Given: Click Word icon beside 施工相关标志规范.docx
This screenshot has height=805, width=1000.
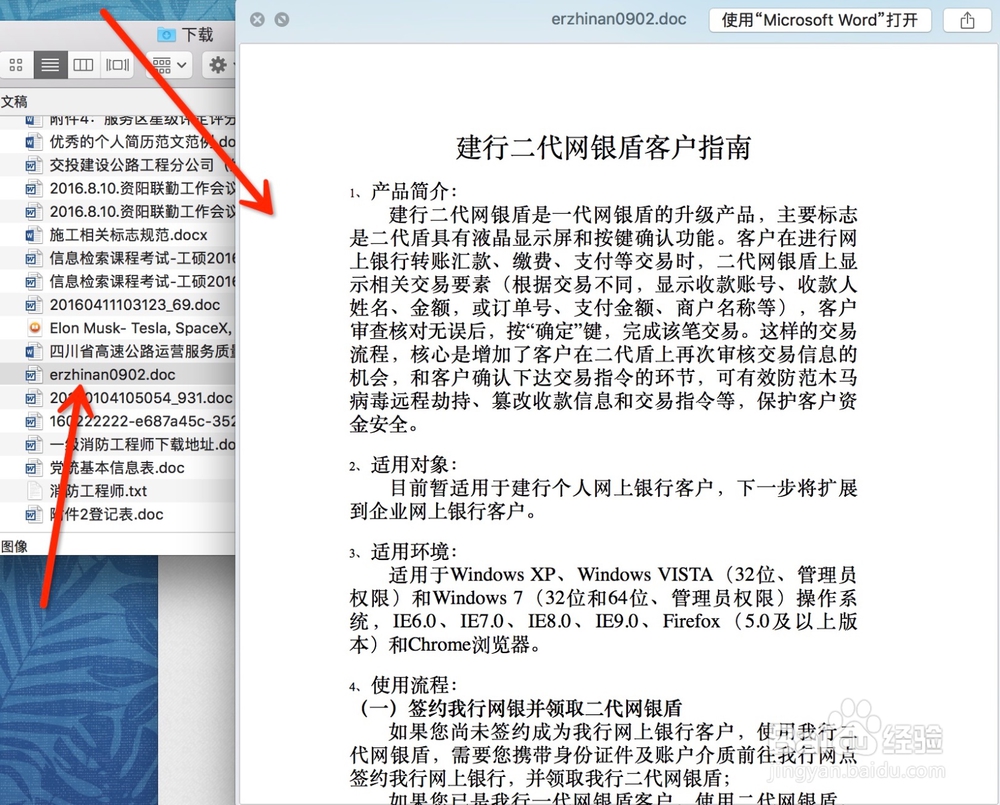Looking at the screenshot, I should [34, 235].
